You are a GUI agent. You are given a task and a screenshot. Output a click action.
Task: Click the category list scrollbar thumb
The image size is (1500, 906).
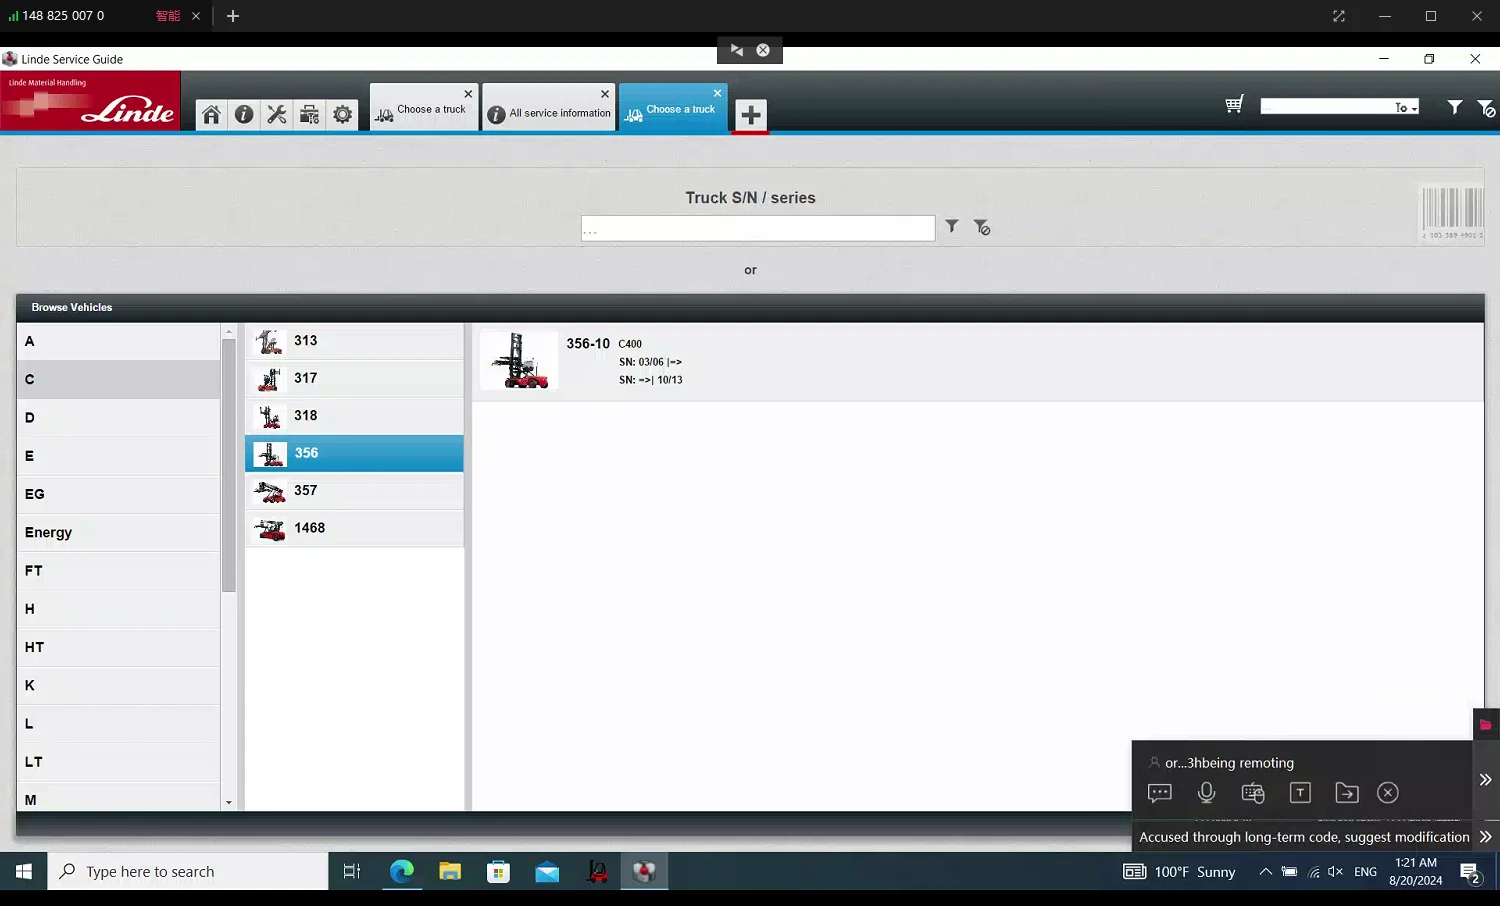(x=229, y=466)
